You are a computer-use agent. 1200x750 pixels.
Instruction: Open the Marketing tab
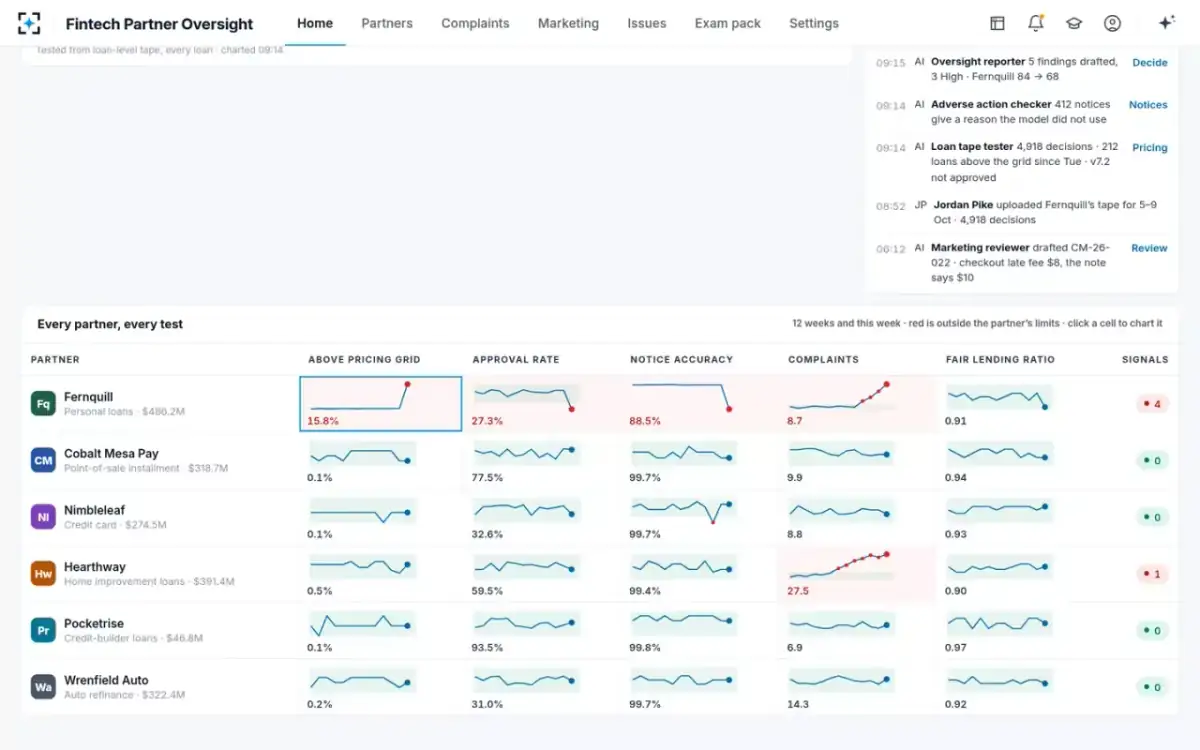(x=568, y=23)
